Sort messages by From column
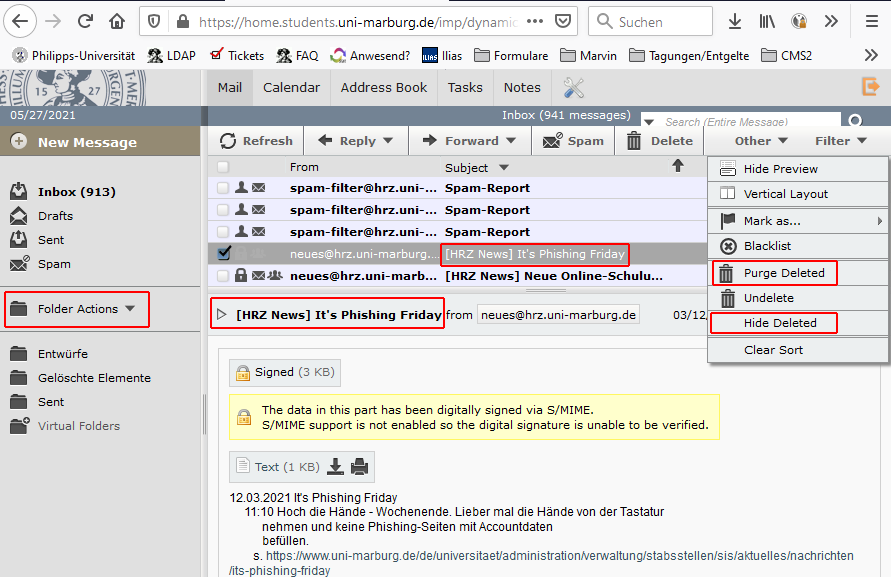The height and width of the screenshot is (577, 891). (304, 167)
